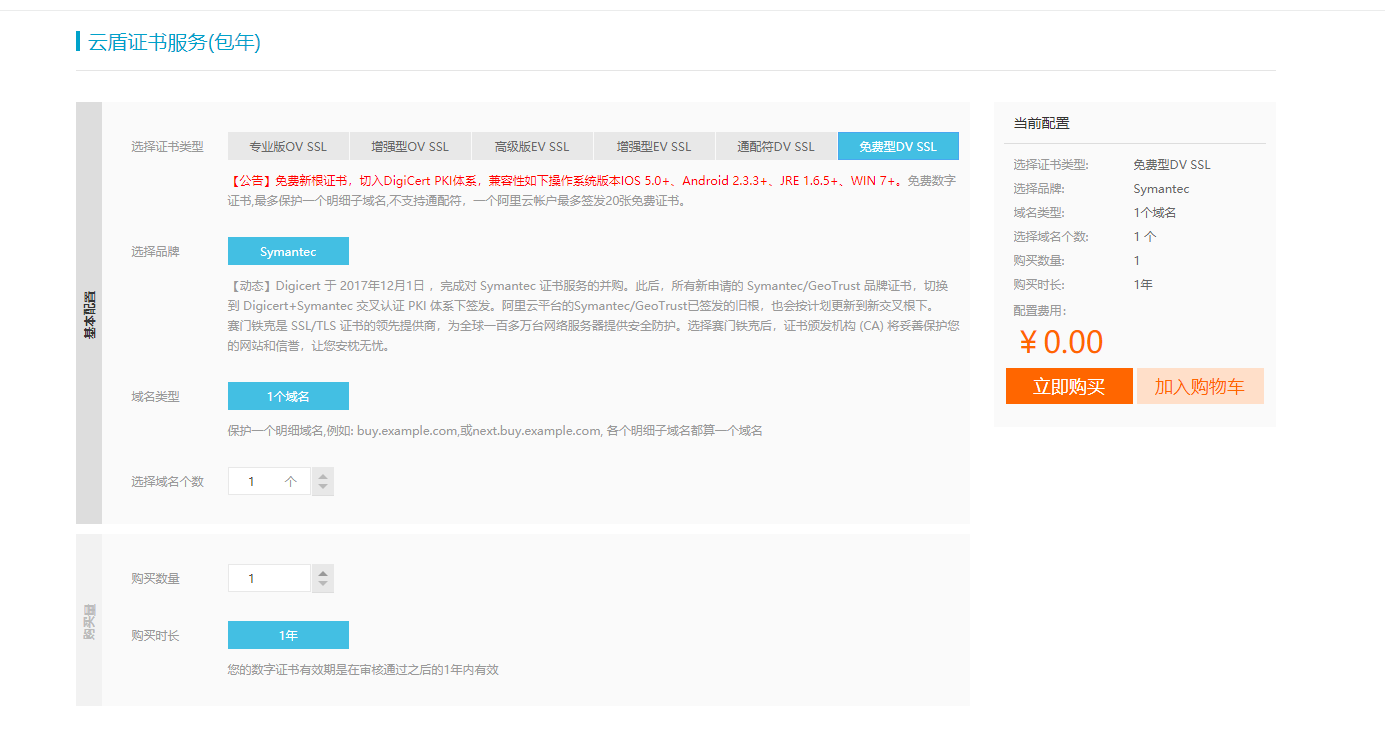
Task: Select the 增强型OV SSL certificate type
Action: click(410, 145)
